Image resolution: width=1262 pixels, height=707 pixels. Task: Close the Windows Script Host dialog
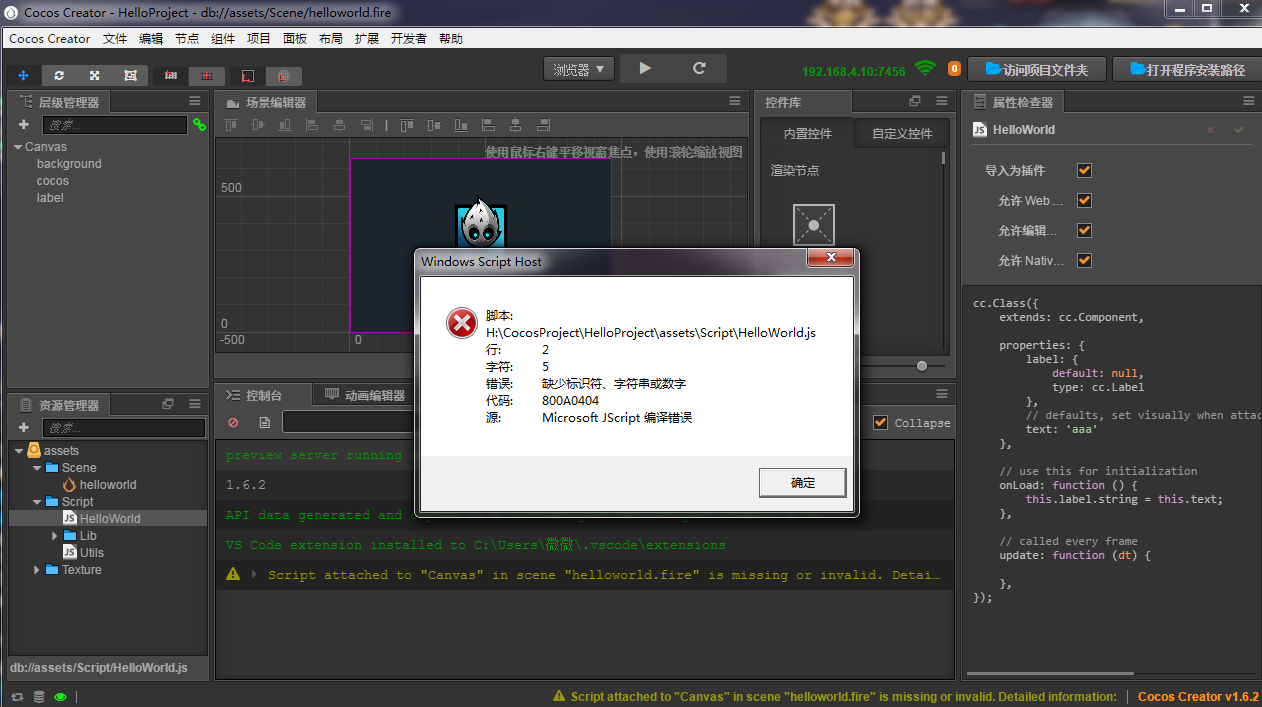pos(831,259)
